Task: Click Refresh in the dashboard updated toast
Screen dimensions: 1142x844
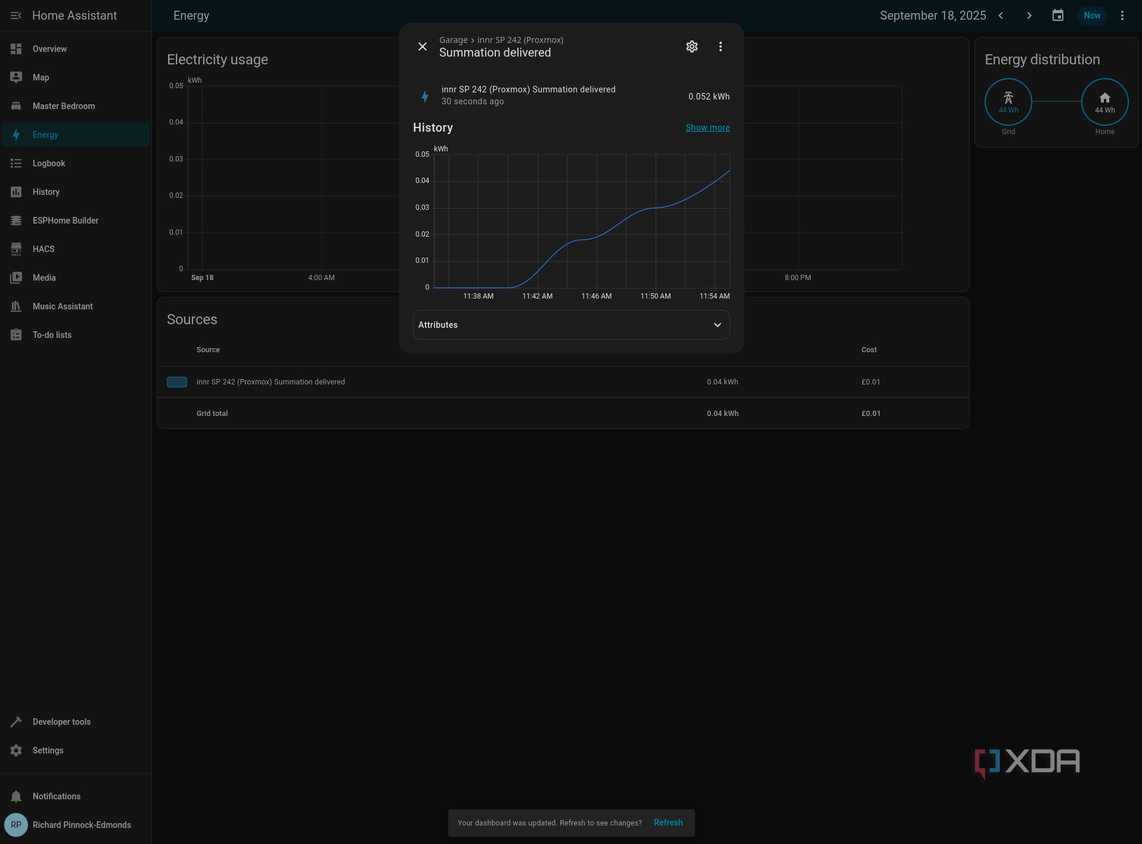Action: [668, 823]
